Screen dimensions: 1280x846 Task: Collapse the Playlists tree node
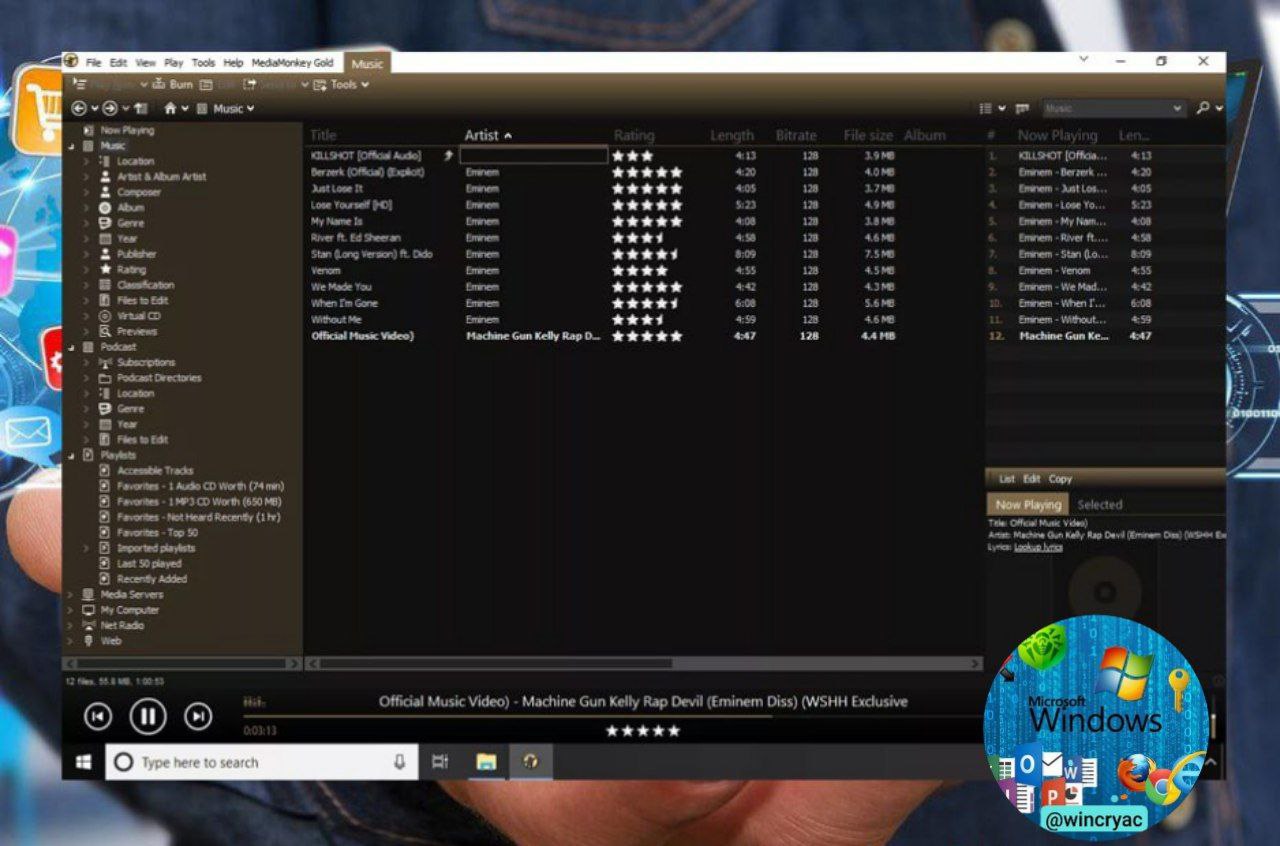[71, 455]
